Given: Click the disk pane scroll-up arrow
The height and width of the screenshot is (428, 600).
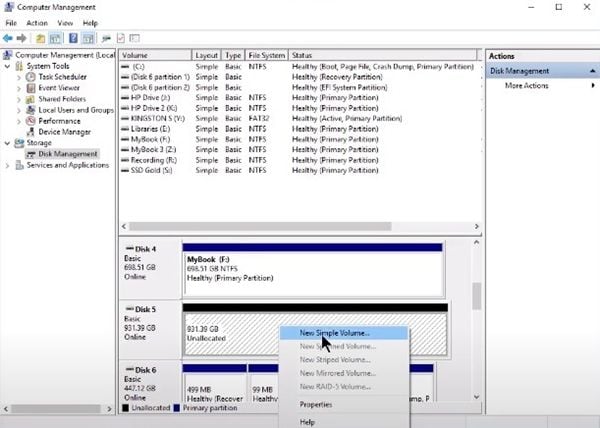Looking at the screenshot, I should (x=476, y=242).
